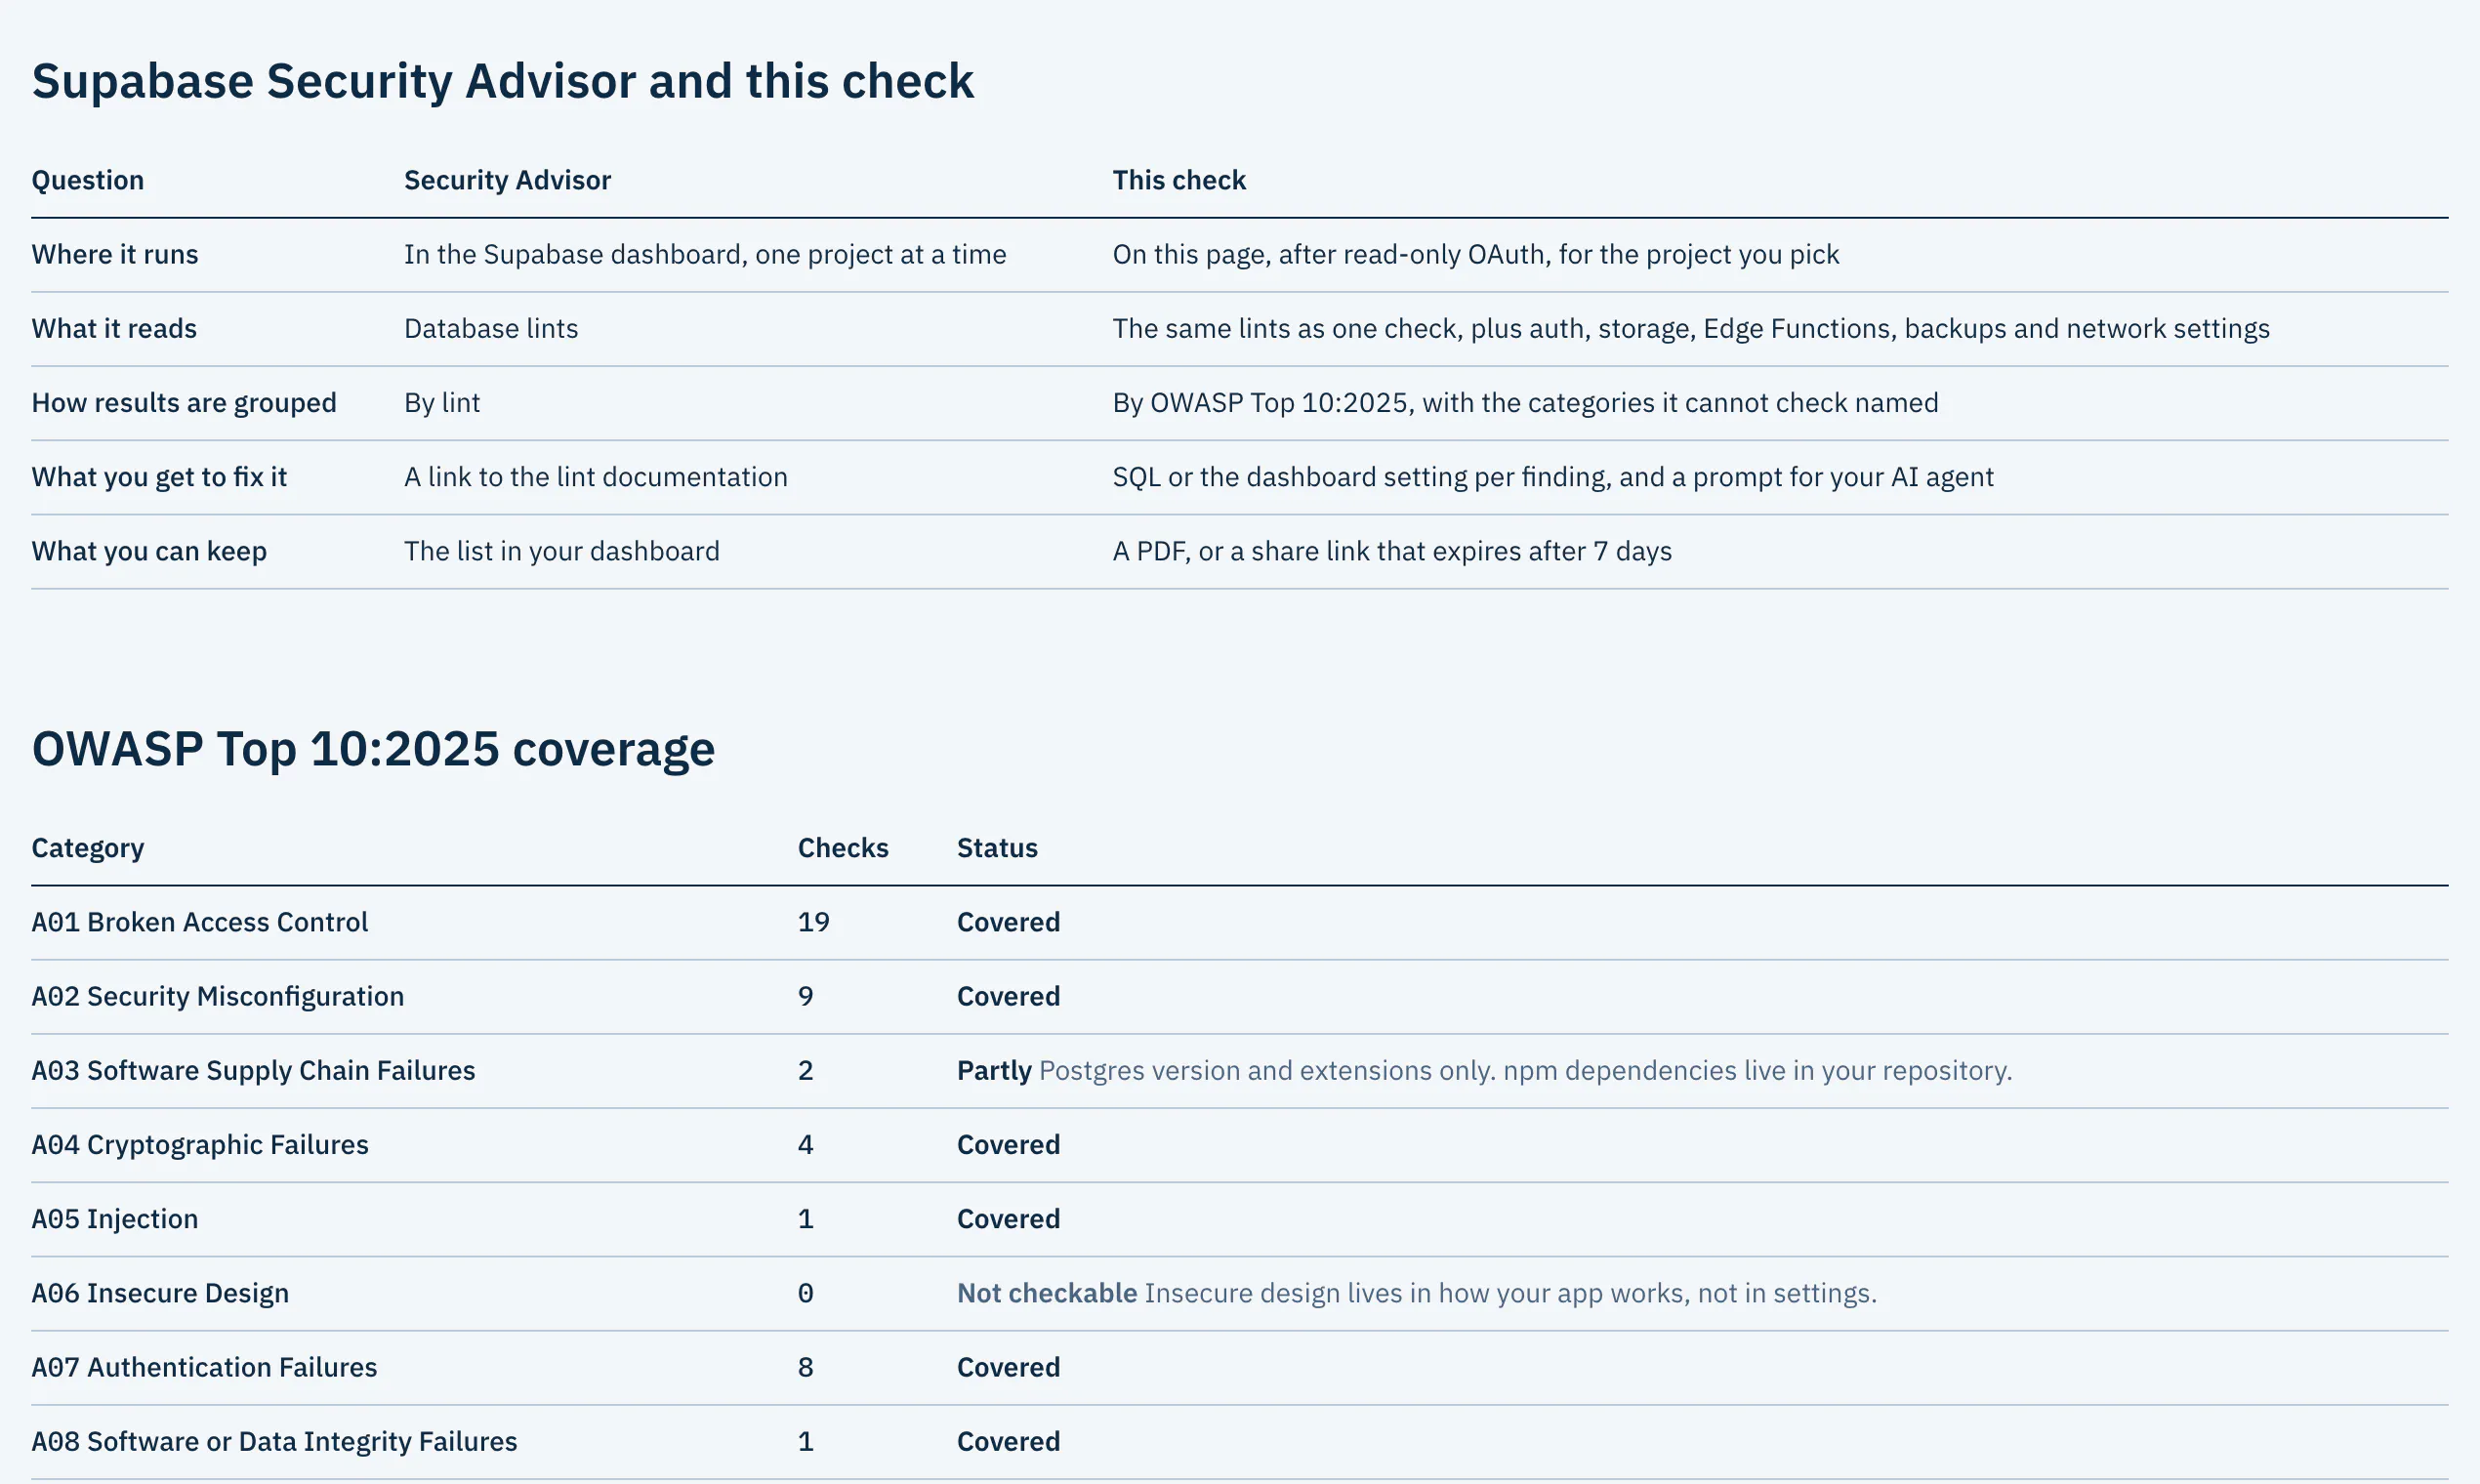2480x1484 pixels.
Task: Click the '9' checks value
Action: pos(805,996)
